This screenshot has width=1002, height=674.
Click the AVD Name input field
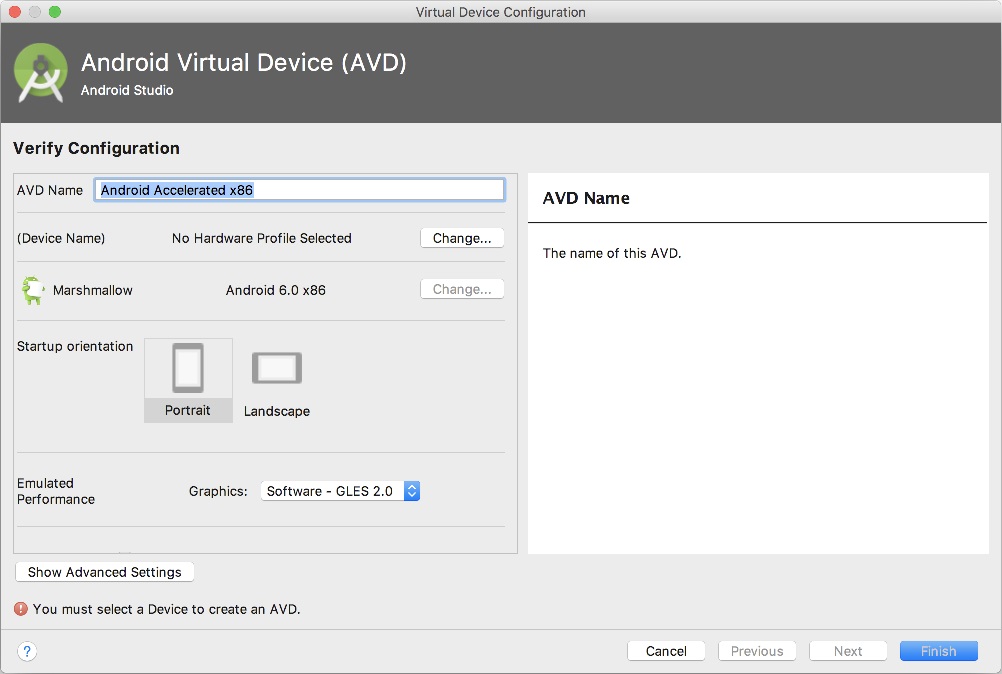click(x=299, y=190)
